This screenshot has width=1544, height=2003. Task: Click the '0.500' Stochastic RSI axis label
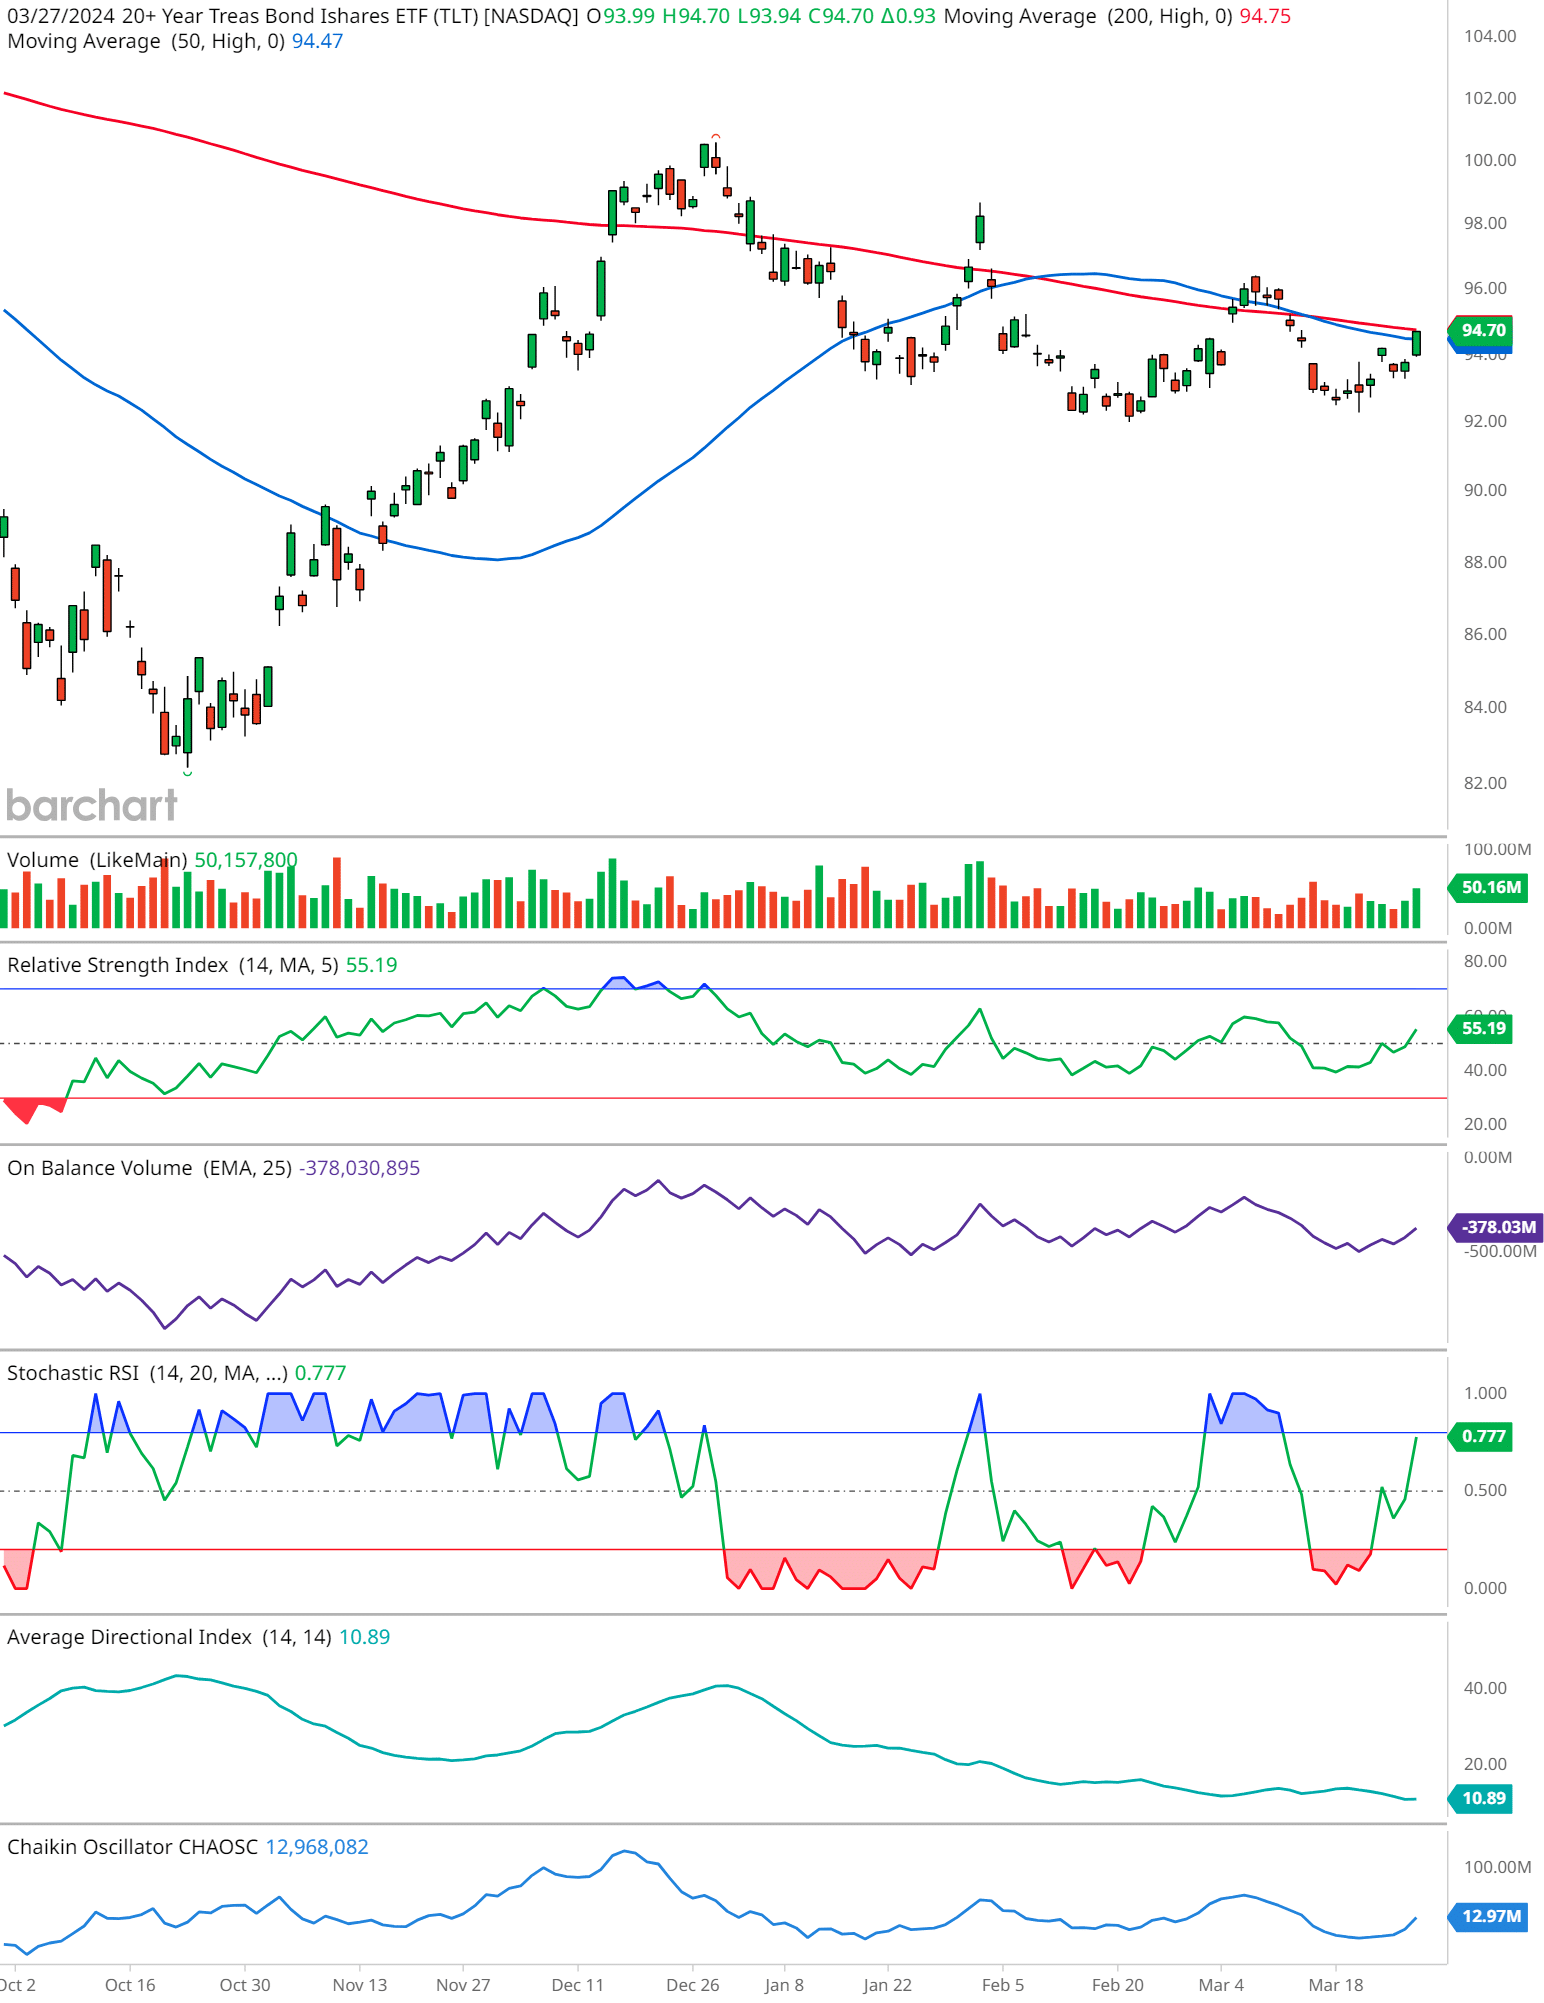pos(1485,1490)
